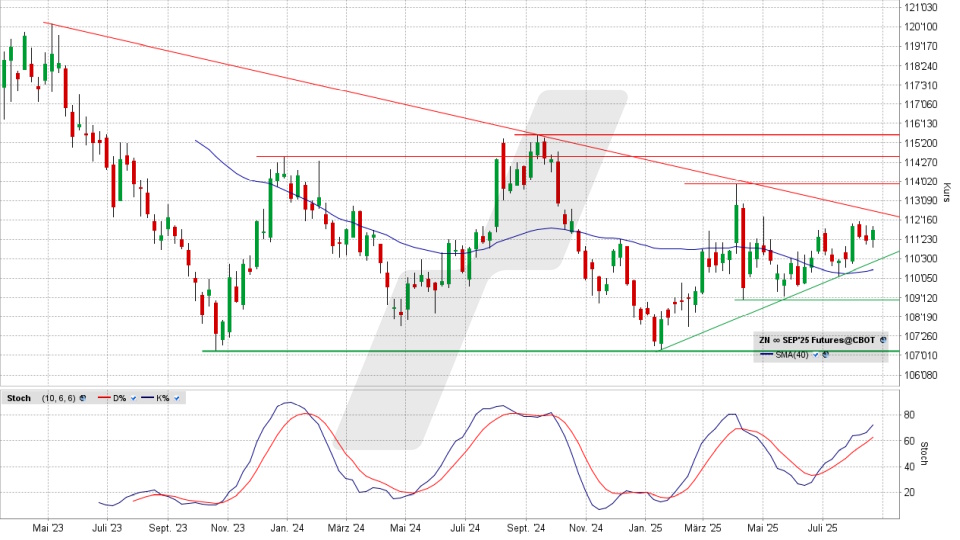Click the 'Juli '25' date axis label

click(822, 528)
